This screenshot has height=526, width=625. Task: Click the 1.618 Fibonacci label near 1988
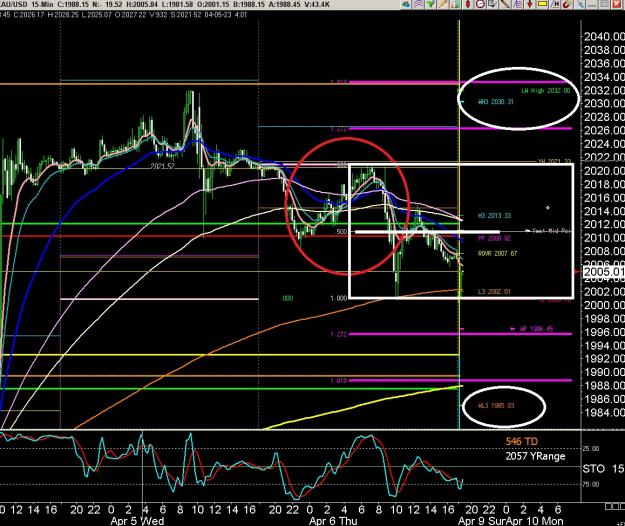click(339, 381)
